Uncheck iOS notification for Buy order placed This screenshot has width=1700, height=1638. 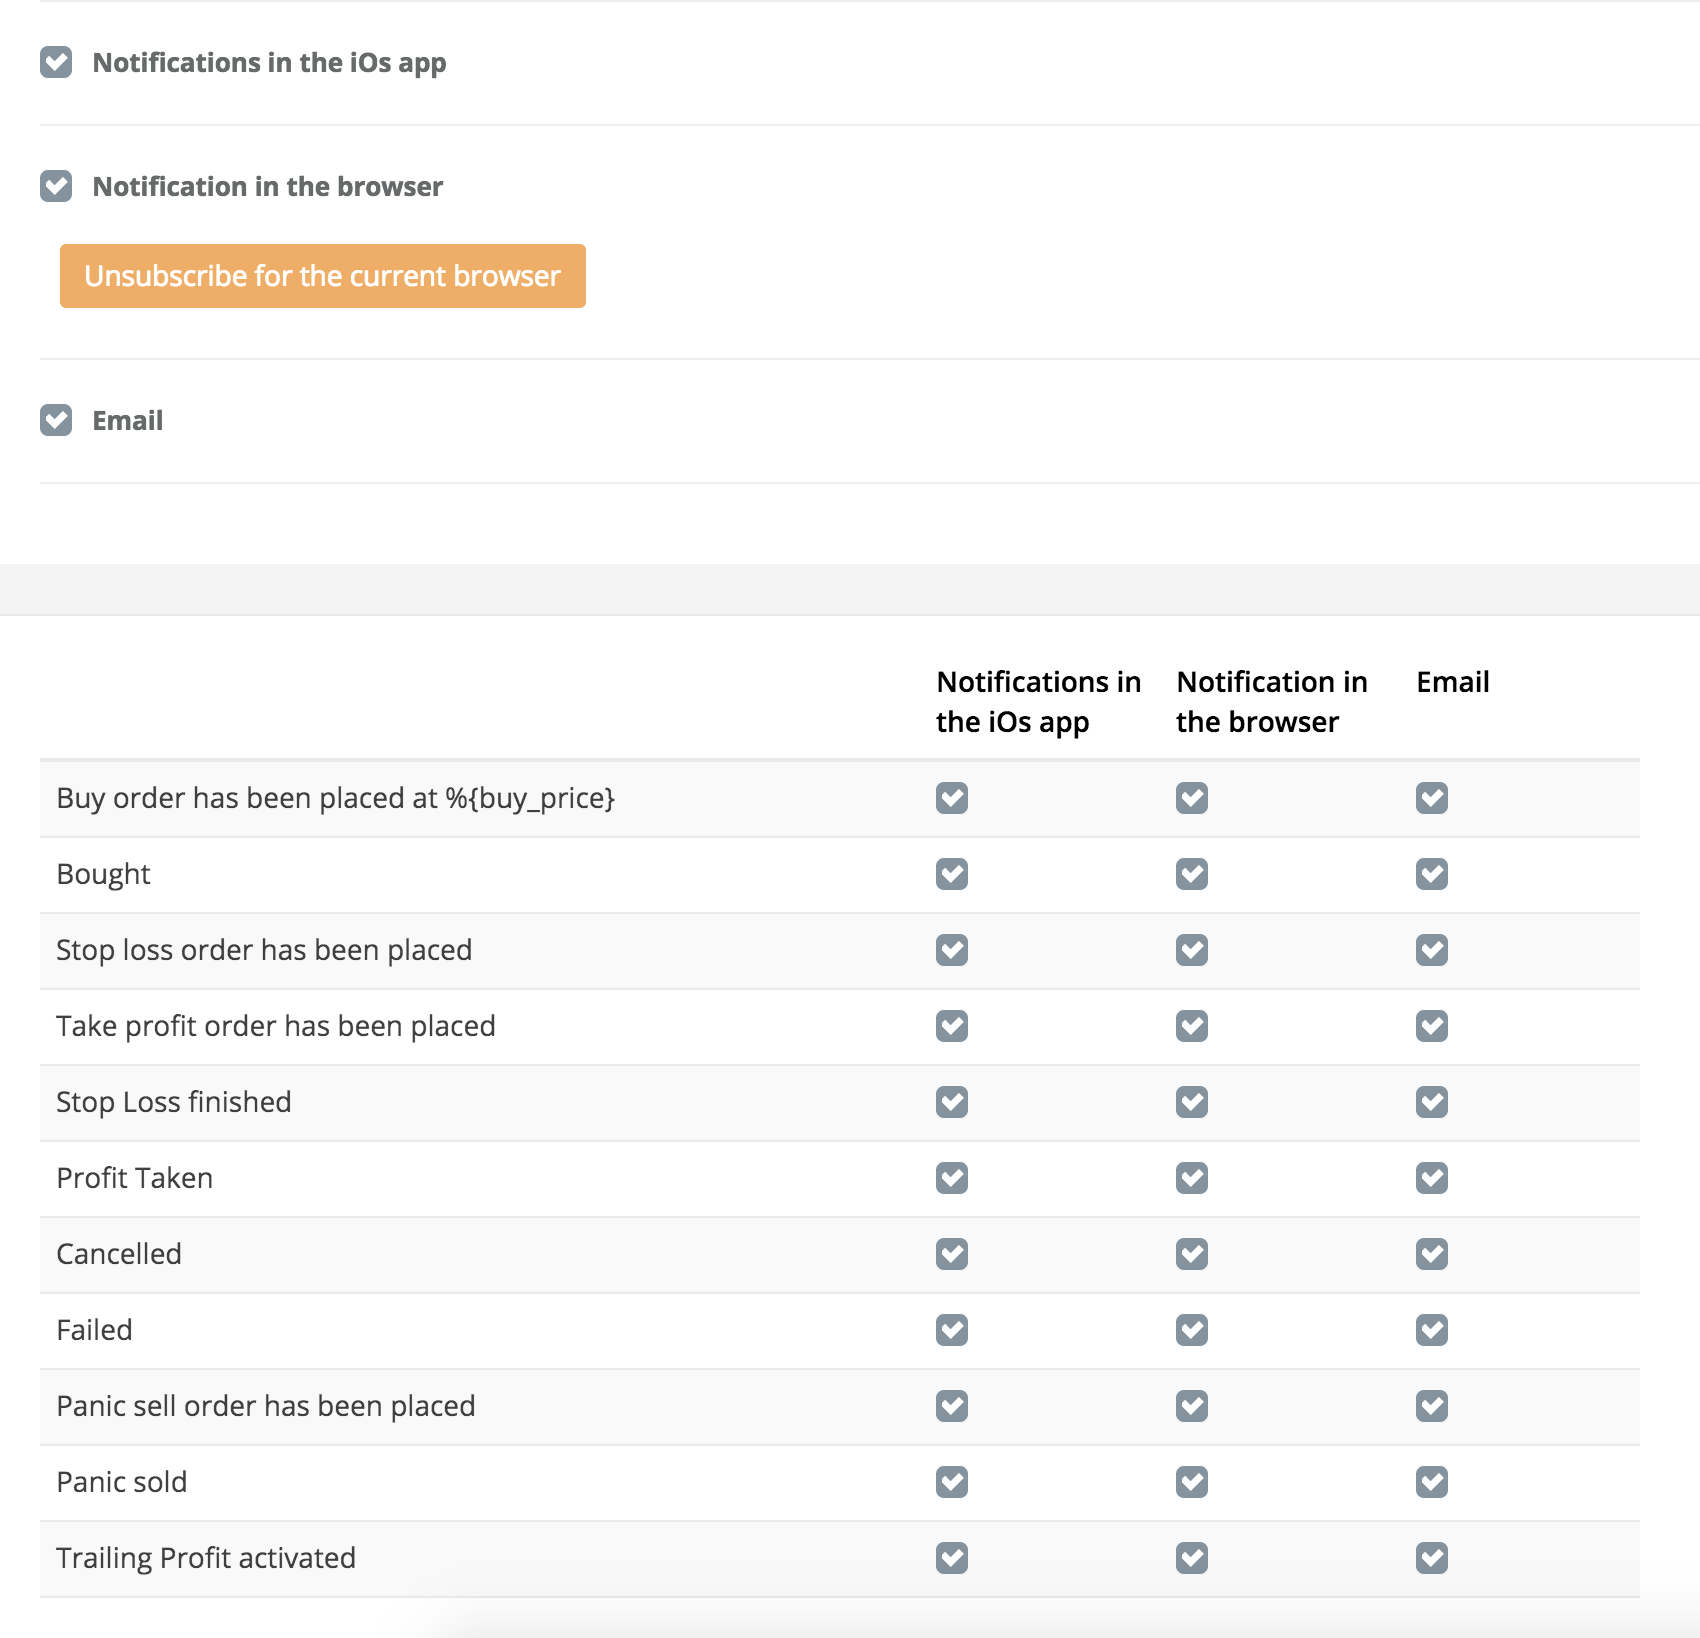pos(952,798)
